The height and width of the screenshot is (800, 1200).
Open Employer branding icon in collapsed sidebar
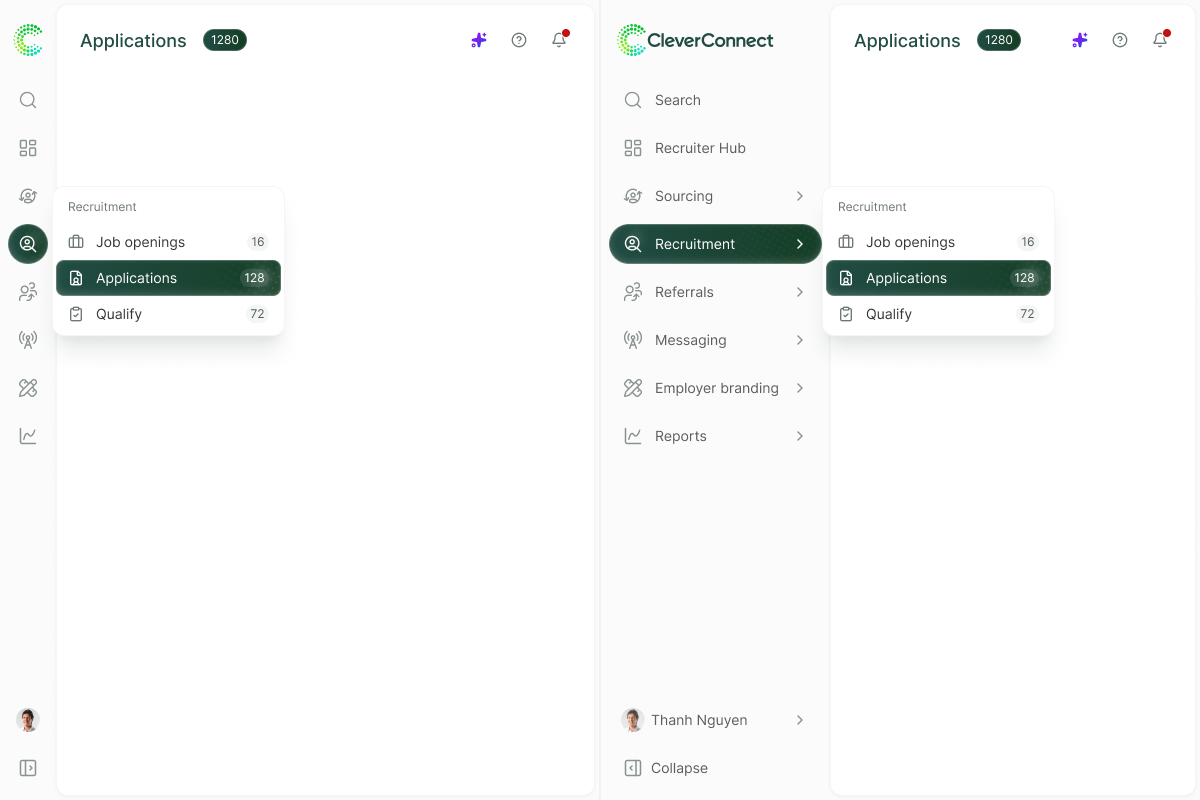[28, 388]
